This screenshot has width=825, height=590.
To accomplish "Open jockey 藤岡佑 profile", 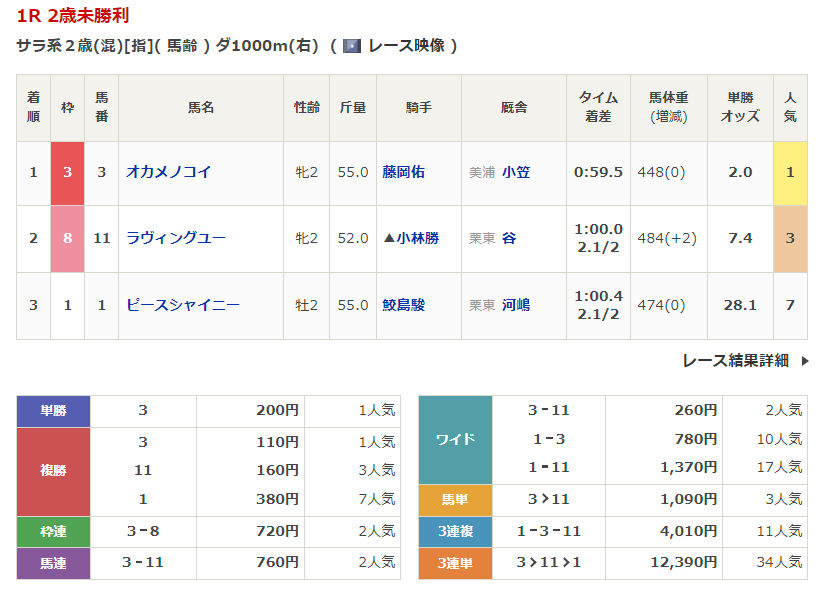I will (x=403, y=172).
